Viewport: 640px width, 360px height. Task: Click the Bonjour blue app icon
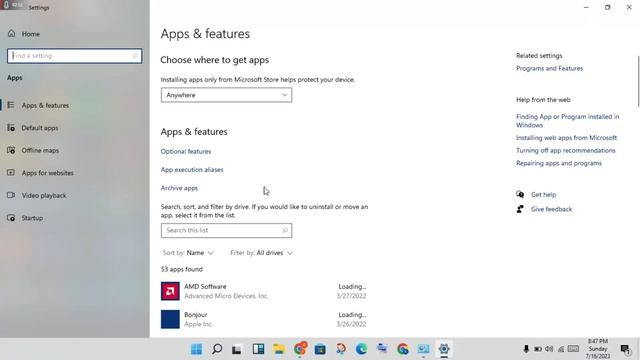[170, 320]
